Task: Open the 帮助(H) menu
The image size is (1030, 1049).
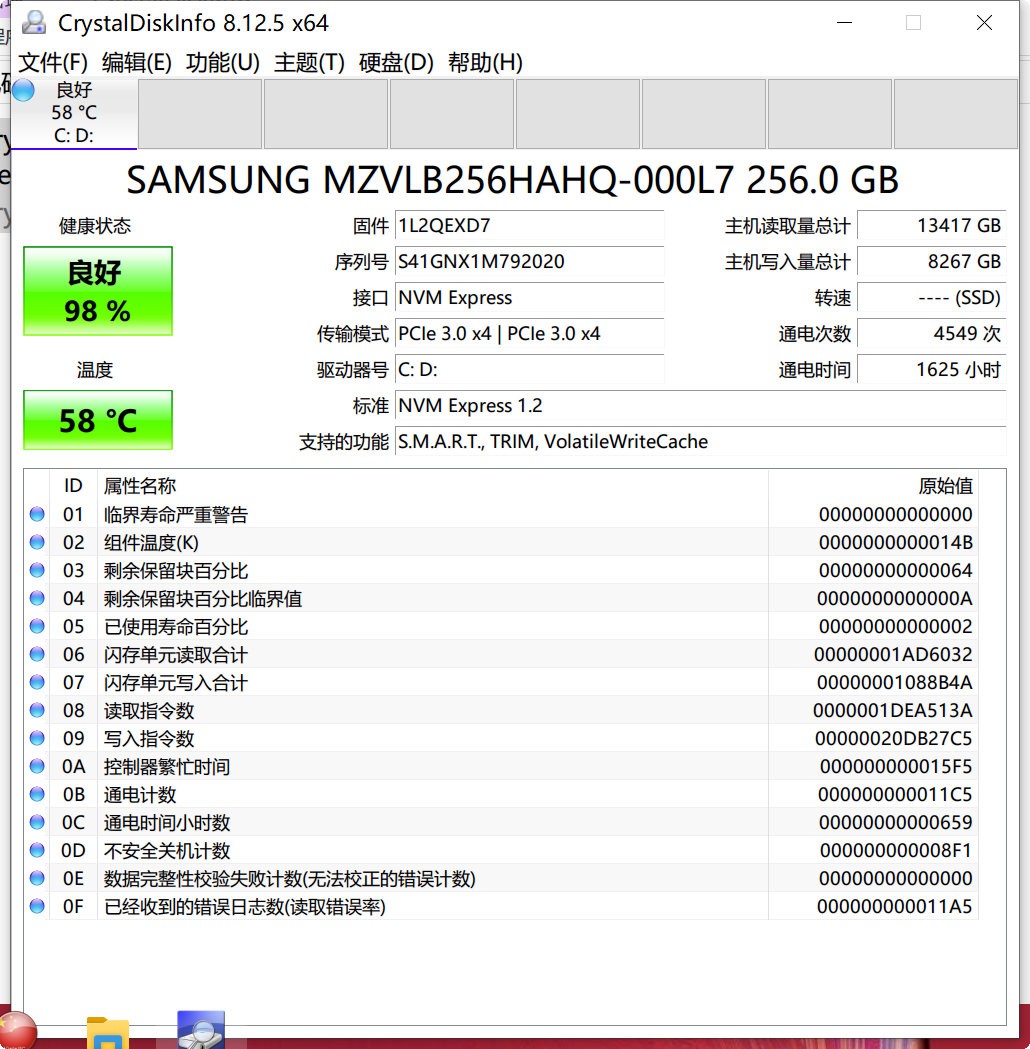Action: pyautogui.click(x=485, y=62)
